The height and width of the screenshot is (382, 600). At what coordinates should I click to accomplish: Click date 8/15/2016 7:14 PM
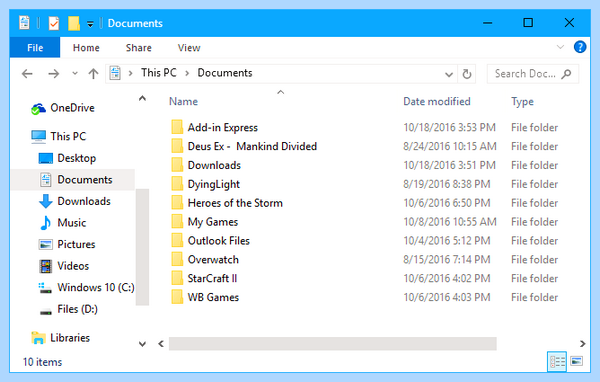tap(447, 260)
